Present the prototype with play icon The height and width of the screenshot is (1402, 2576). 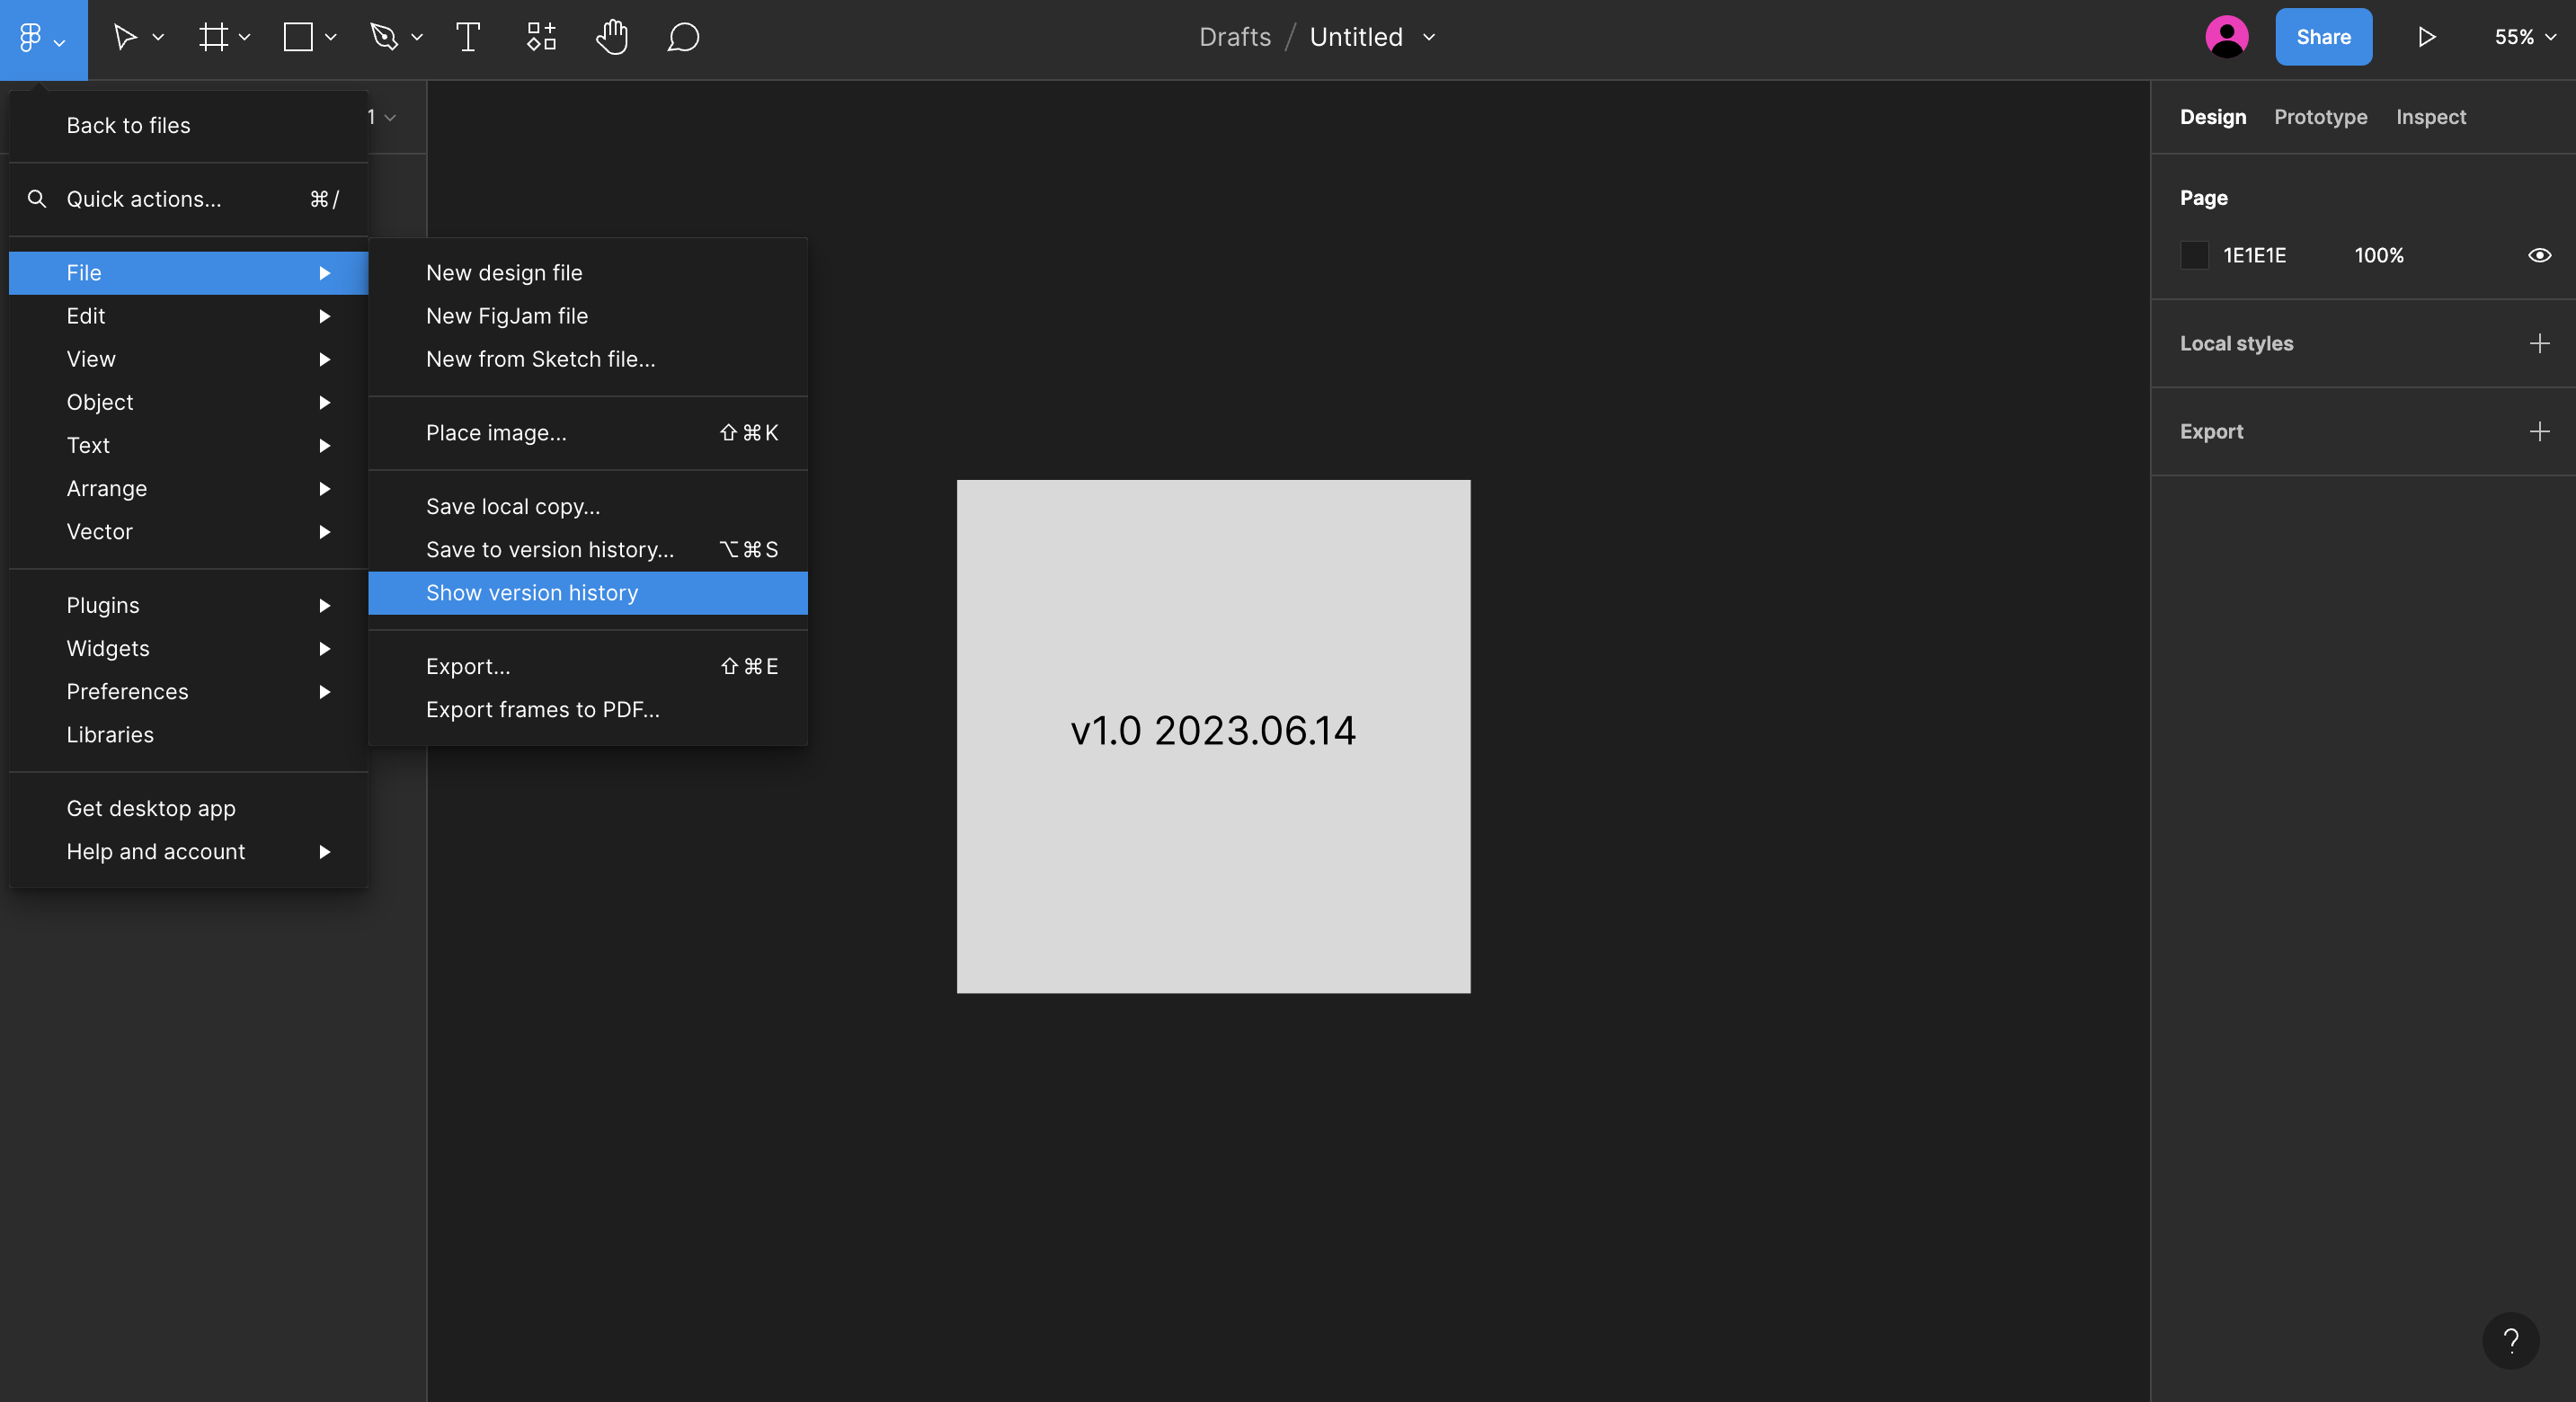coord(2426,37)
